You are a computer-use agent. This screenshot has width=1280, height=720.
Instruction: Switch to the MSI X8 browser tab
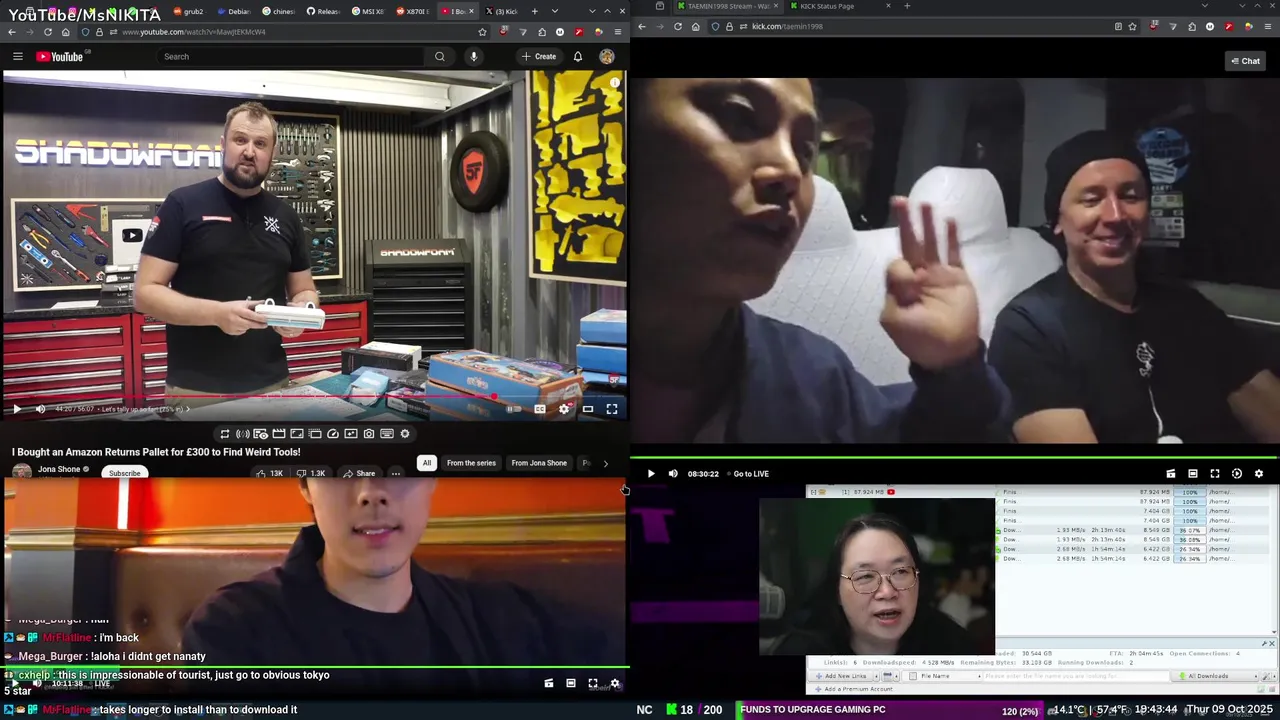pos(367,11)
